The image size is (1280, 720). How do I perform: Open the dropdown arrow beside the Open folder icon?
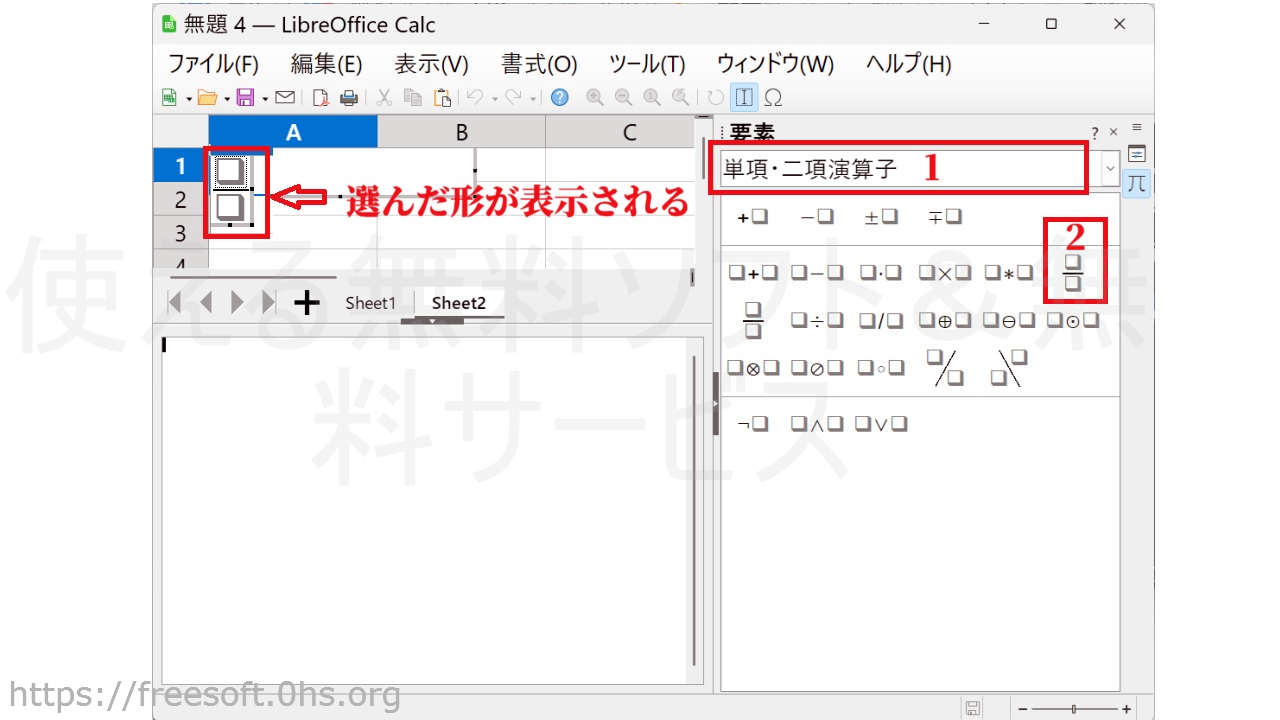pyautogui.click(x=227, y=98)
